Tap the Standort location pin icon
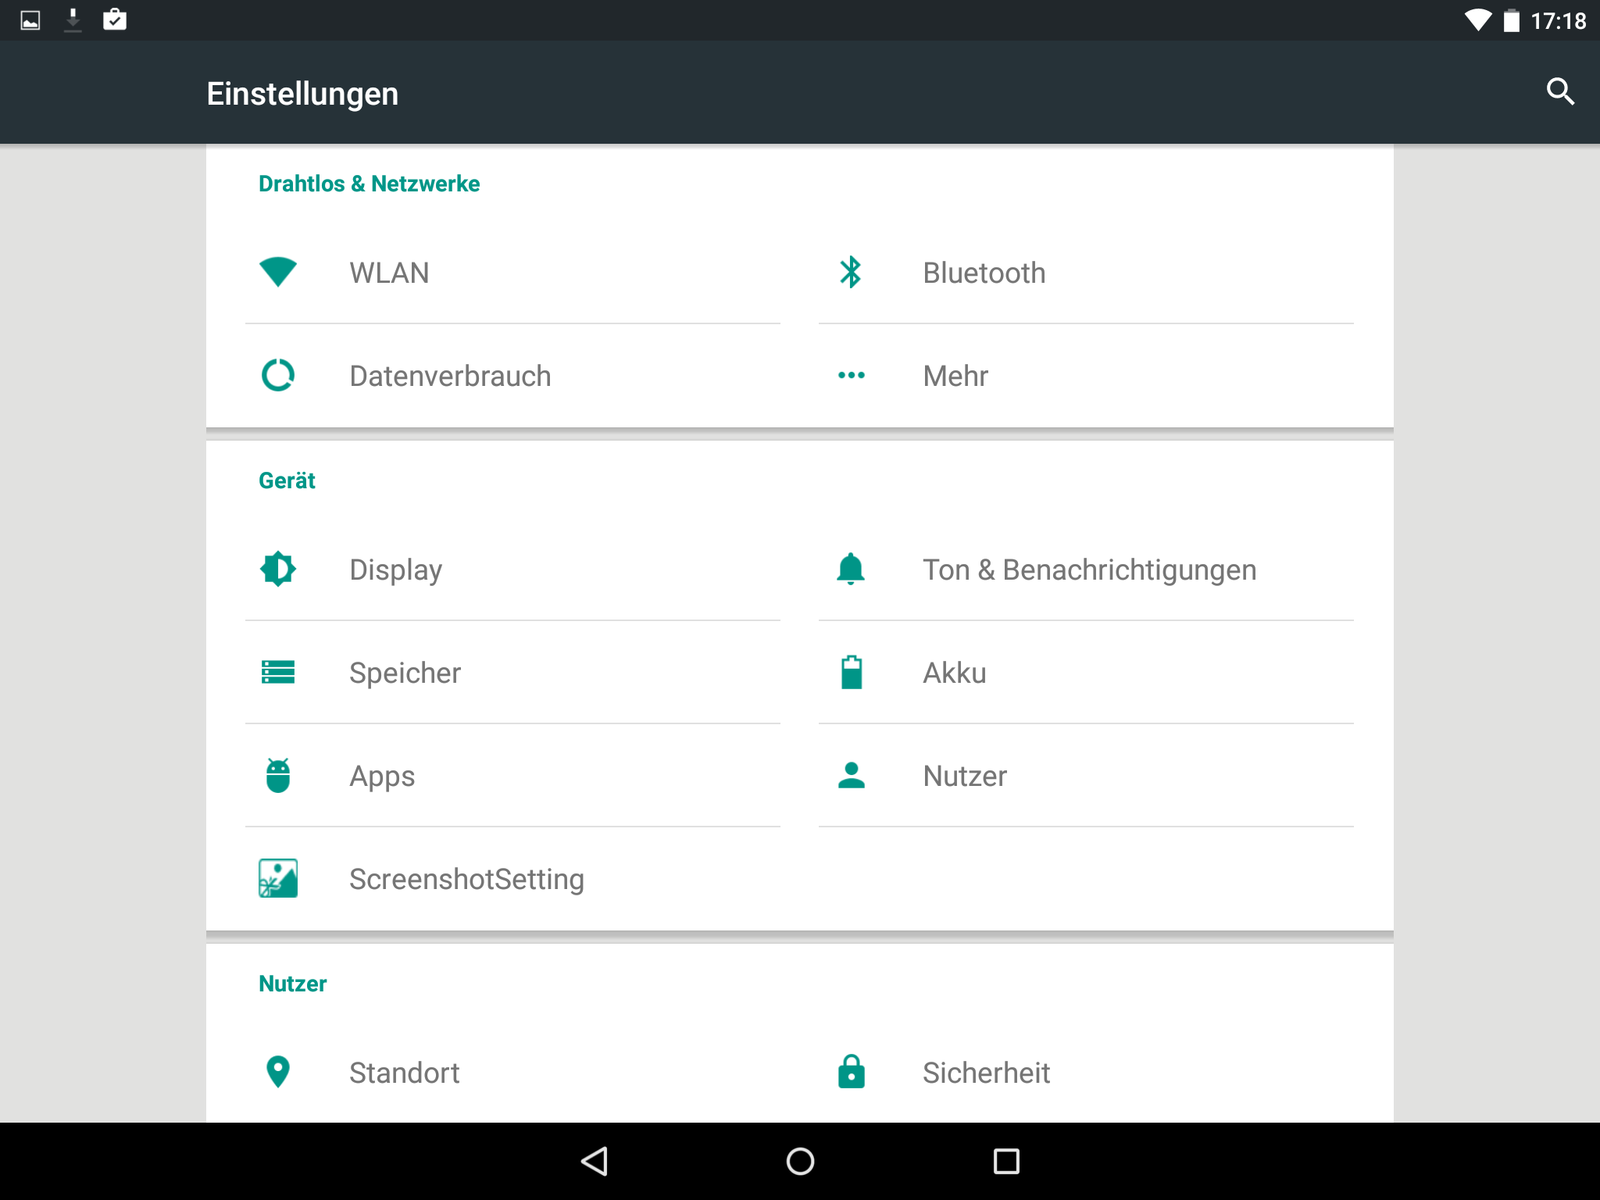 [x=278, y=1072]
